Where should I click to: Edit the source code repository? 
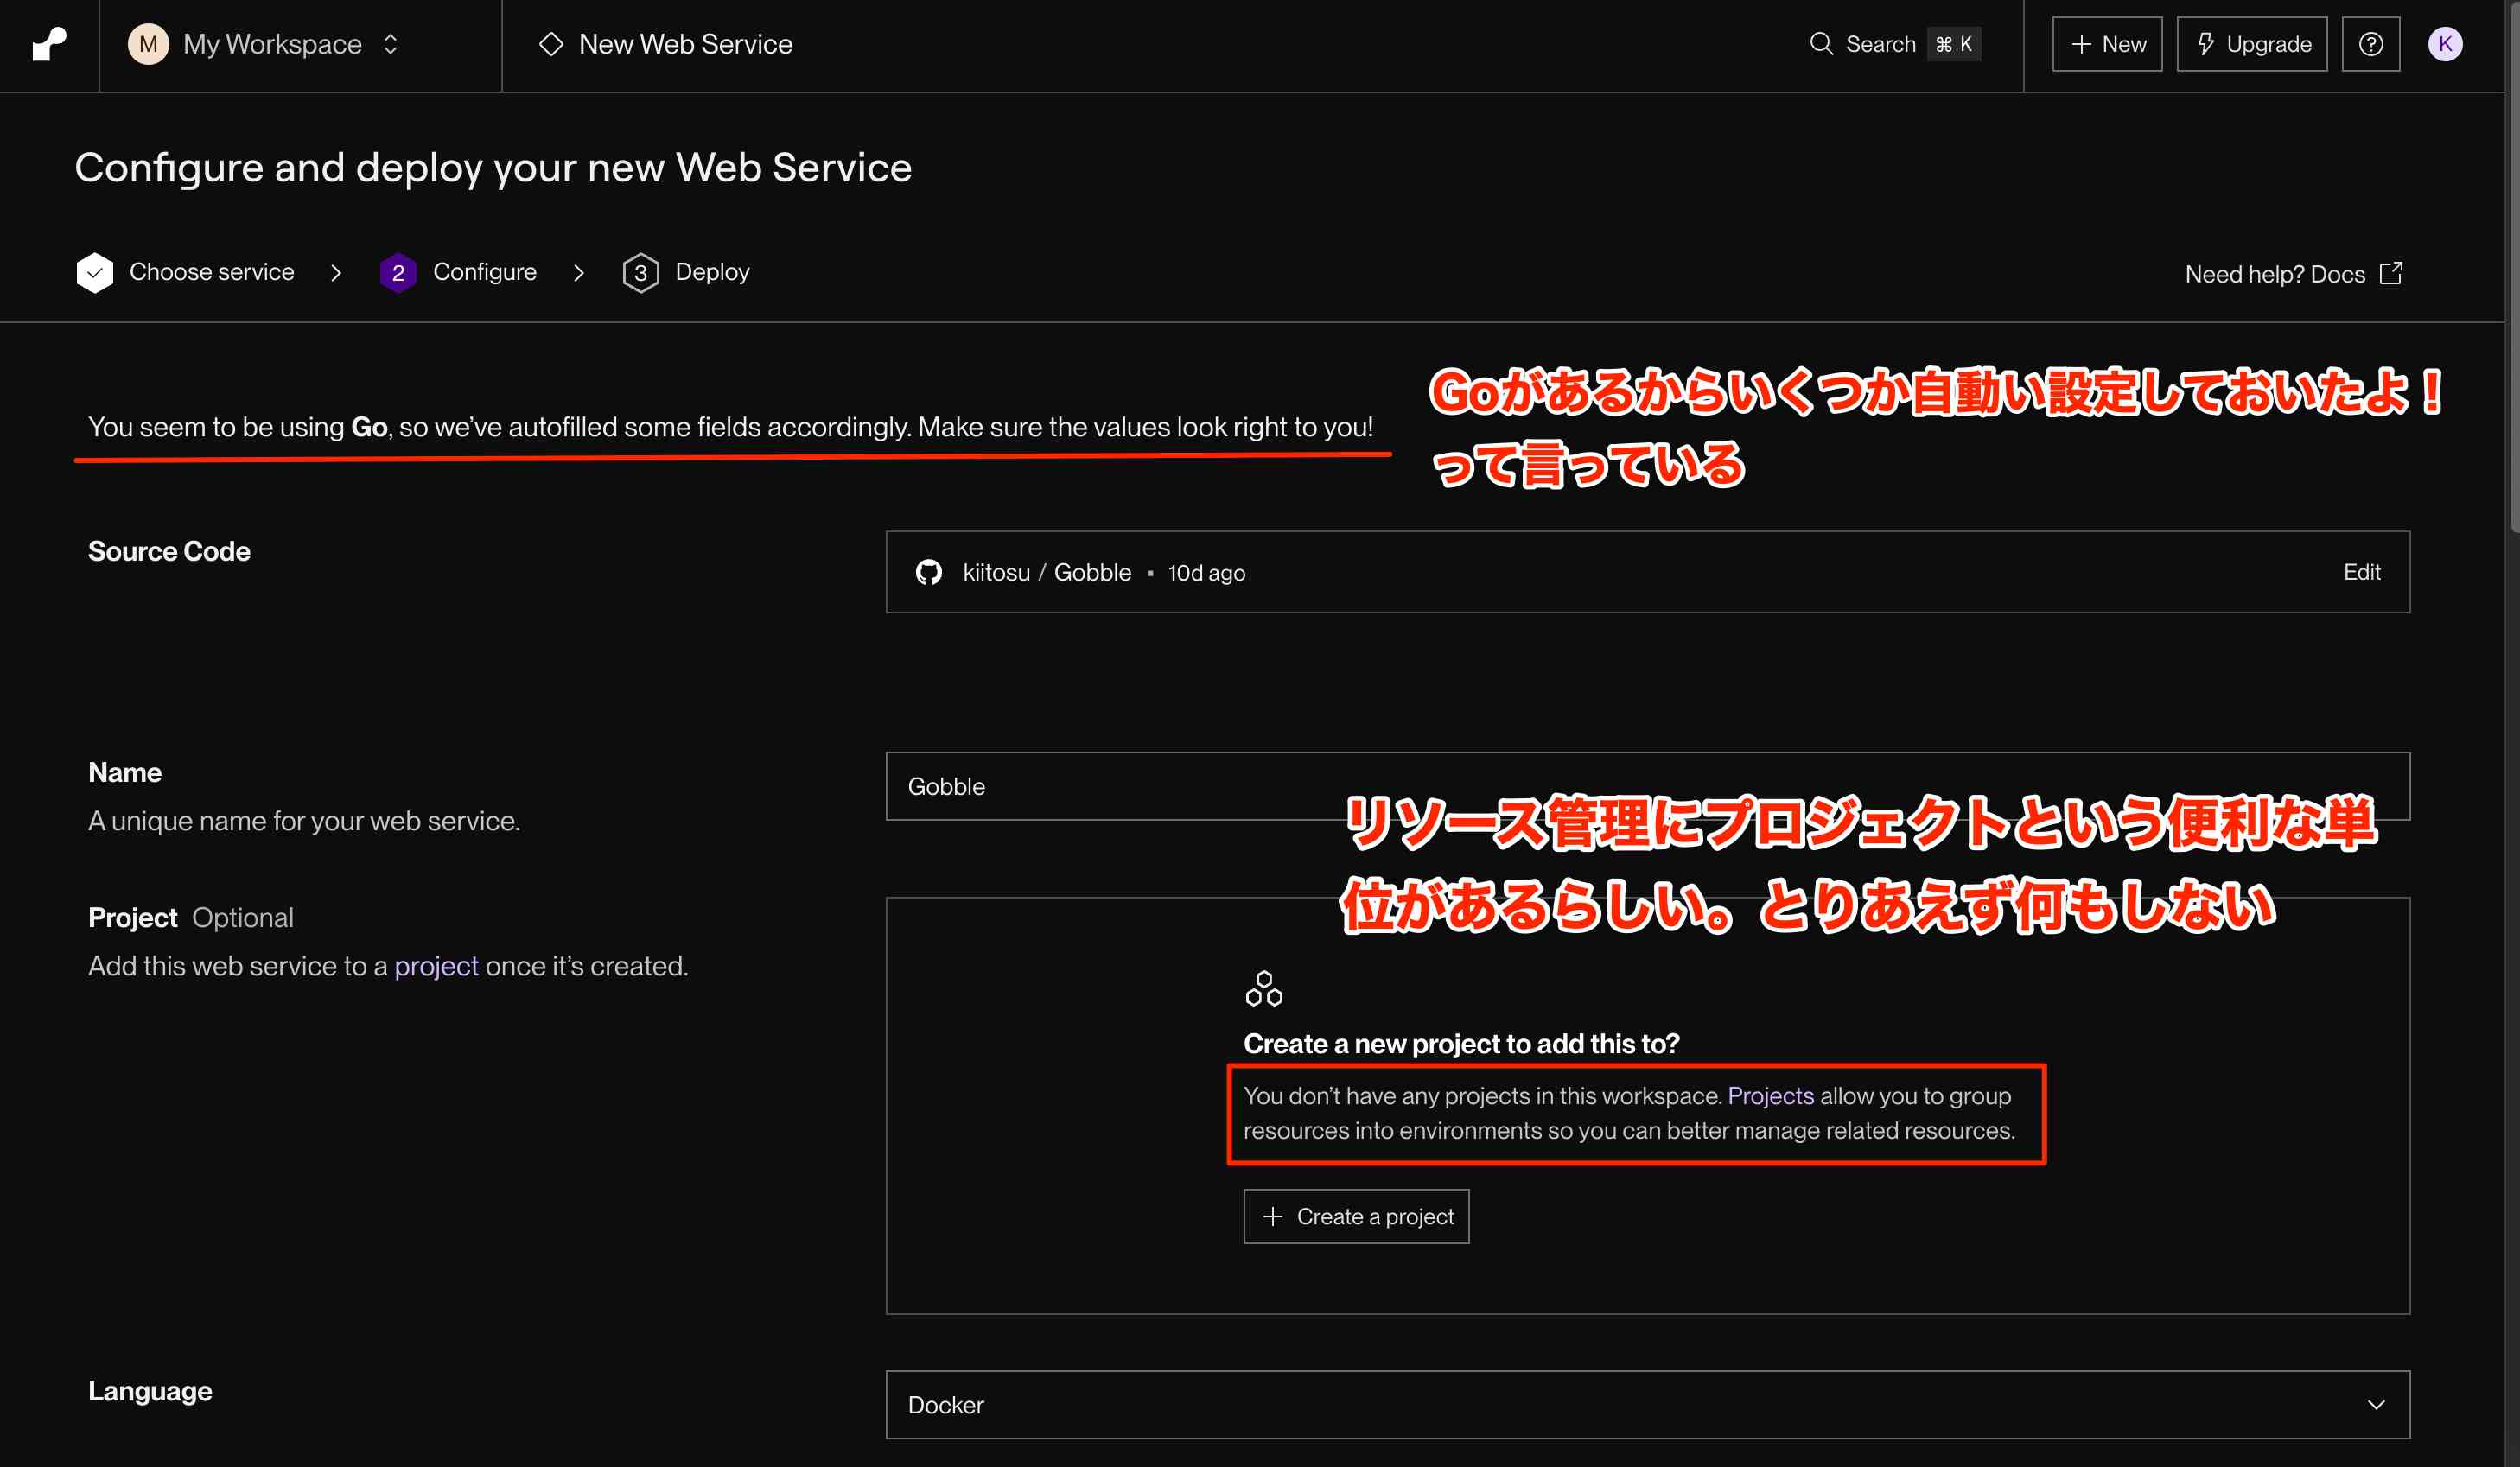point(2361,572)
